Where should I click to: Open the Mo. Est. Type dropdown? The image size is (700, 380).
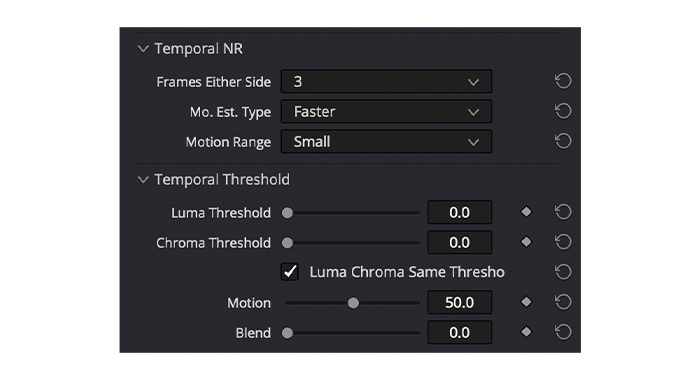pyautogui.click(x=386, y=111)
